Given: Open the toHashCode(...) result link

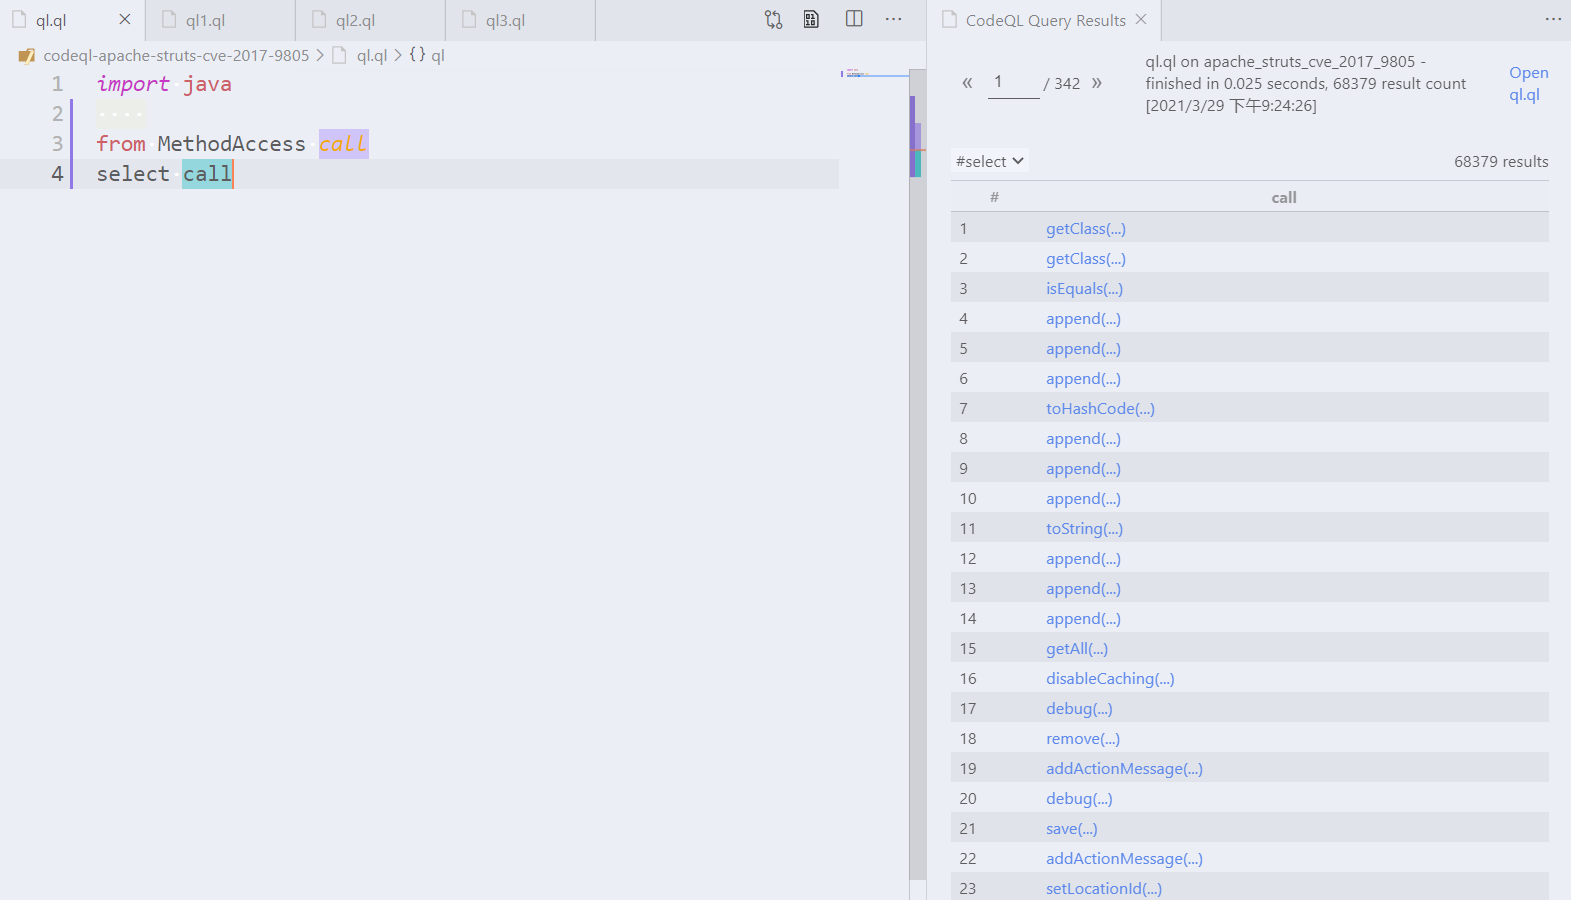Looking at the screenshot, I should click(1100, 409).
